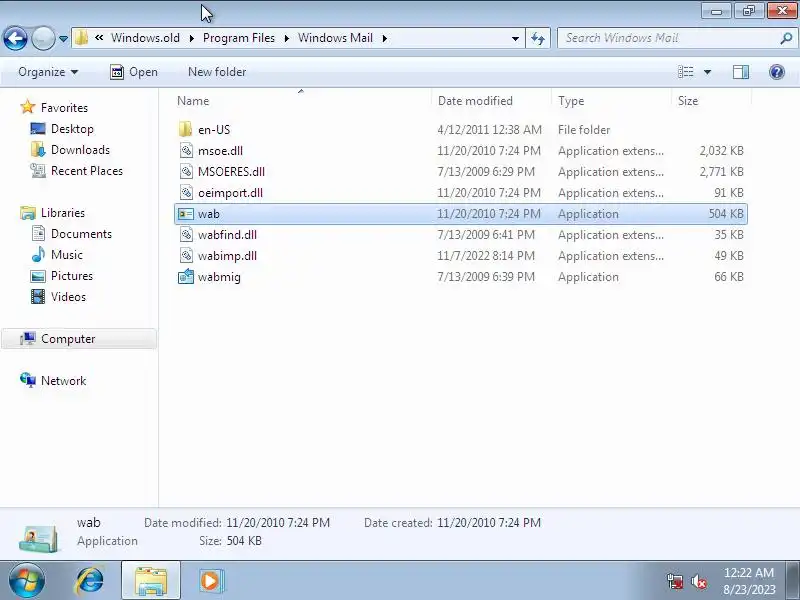Open the address bar history dropdown

coord(515,38)
